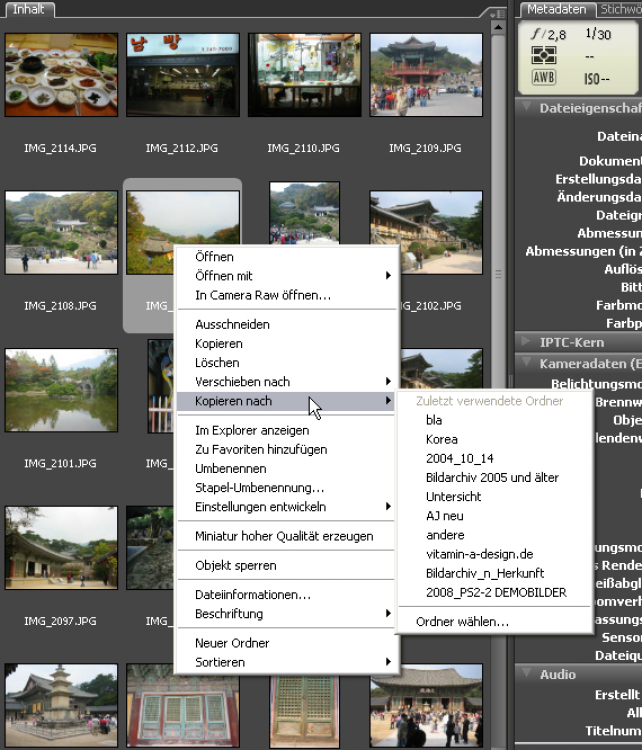
Task: Select thumbnail IMG_2114.JPG
Action: point(61,75)
